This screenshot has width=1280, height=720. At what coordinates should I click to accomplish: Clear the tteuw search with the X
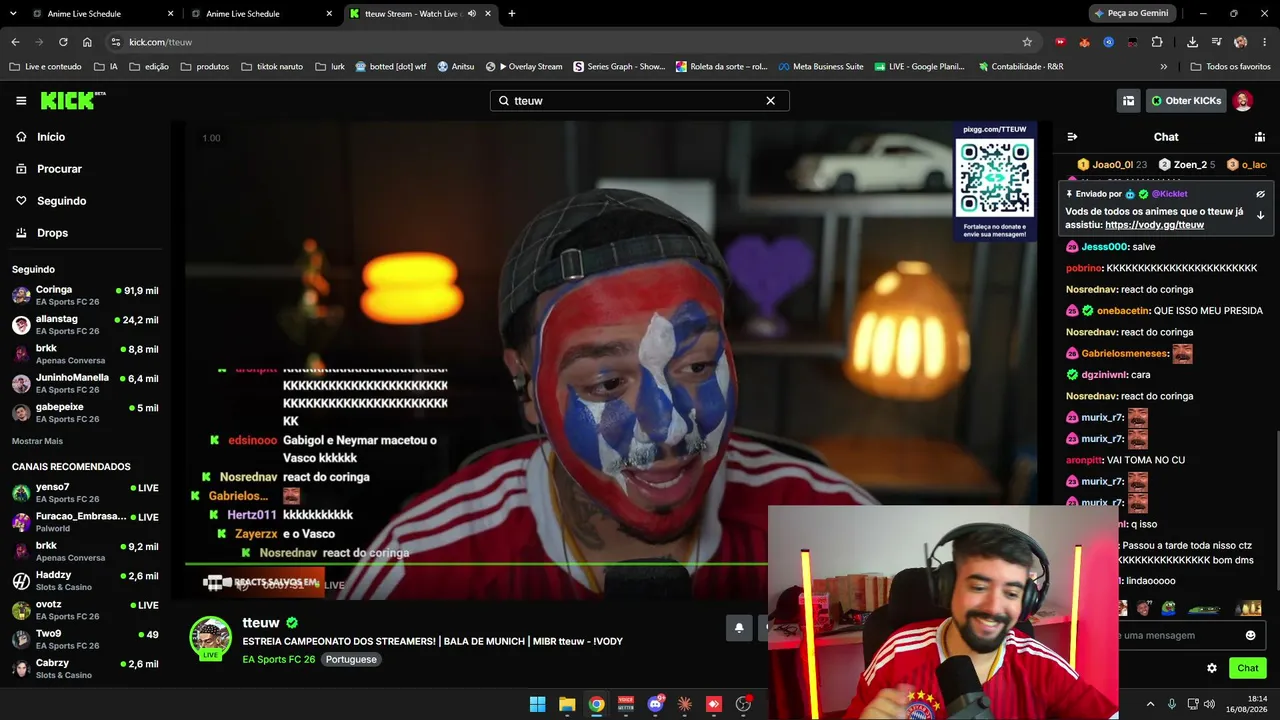pyautogui.click(x=770, y=101)
